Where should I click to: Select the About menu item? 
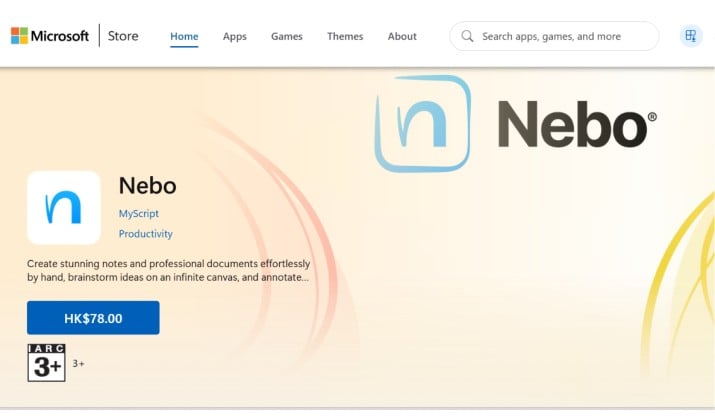402,36
